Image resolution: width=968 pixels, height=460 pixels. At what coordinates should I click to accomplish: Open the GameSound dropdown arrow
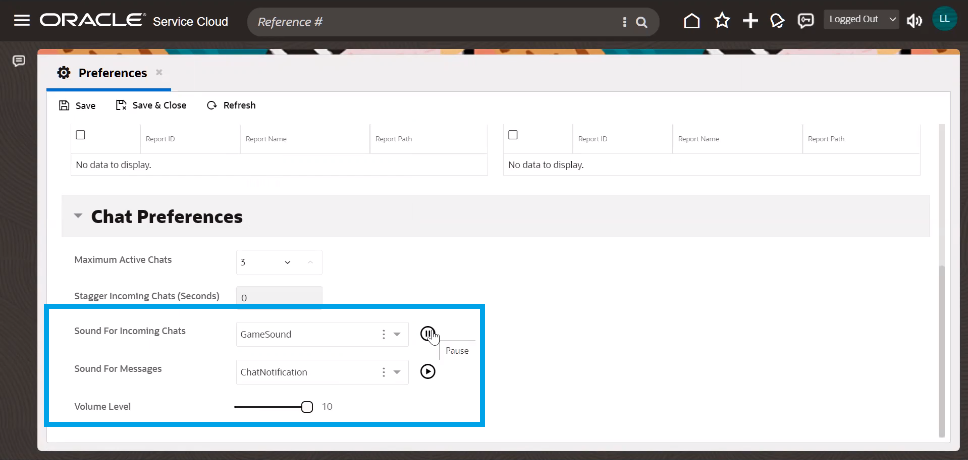(x=397, y=334)
